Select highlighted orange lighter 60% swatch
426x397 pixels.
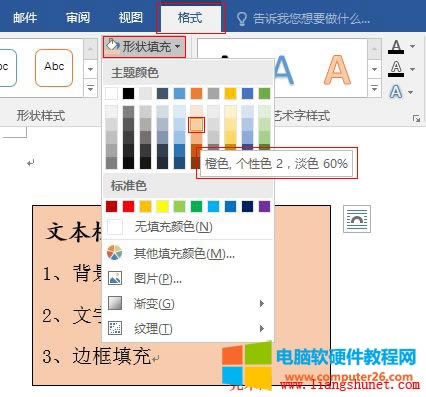(x=196, y=125)
